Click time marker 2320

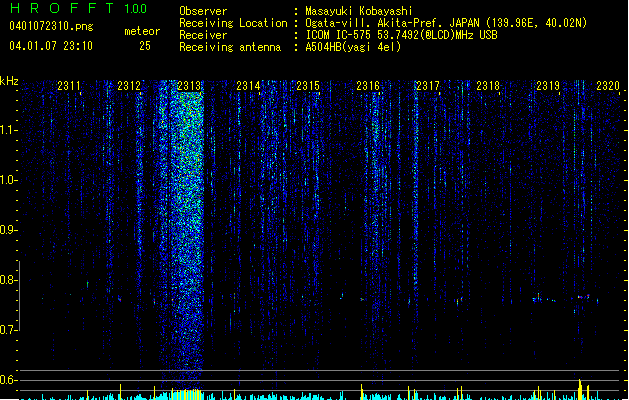pyautogui.click(x=608, y=85)
